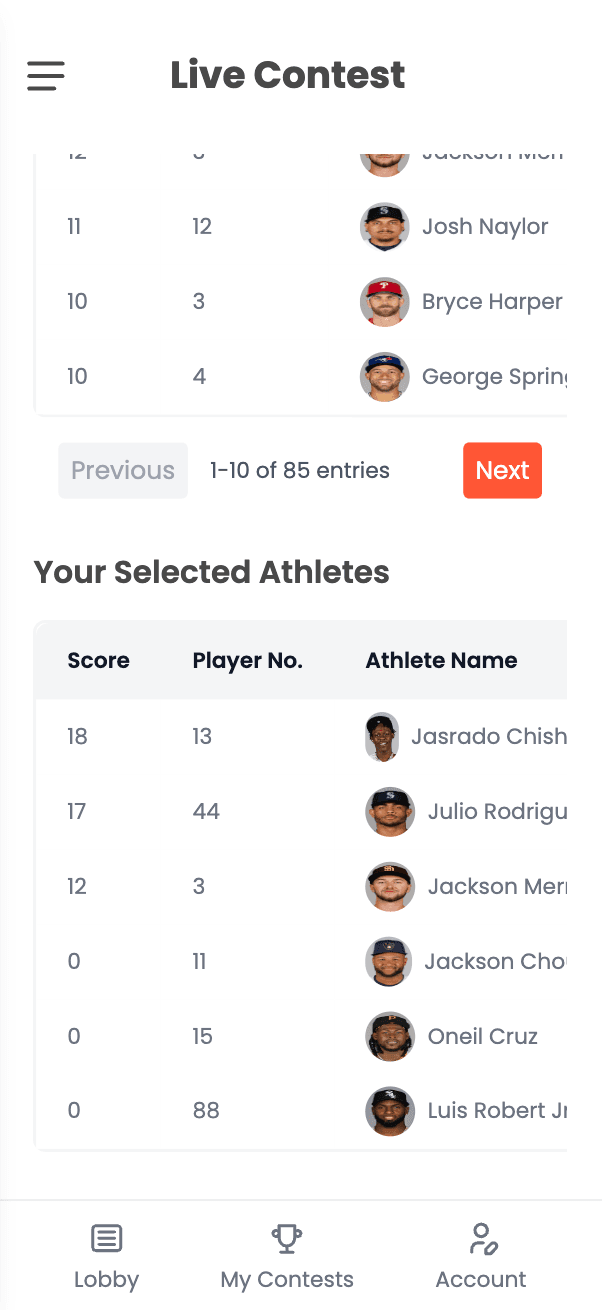602x1310 pixels.
Task: Click Oneil Cruz's avatar image
Action: (x=389, y=1037)
